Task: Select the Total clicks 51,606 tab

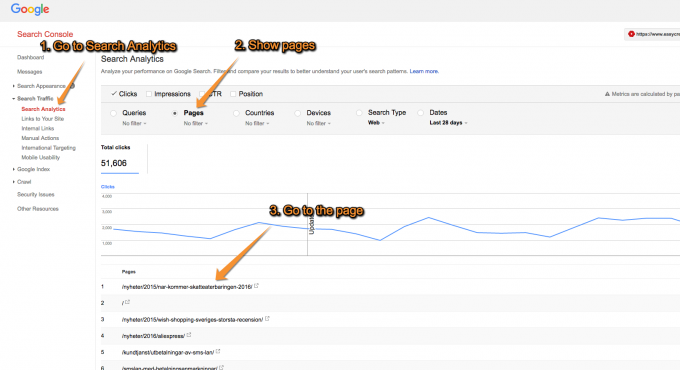Action: [x=120, y=159]
